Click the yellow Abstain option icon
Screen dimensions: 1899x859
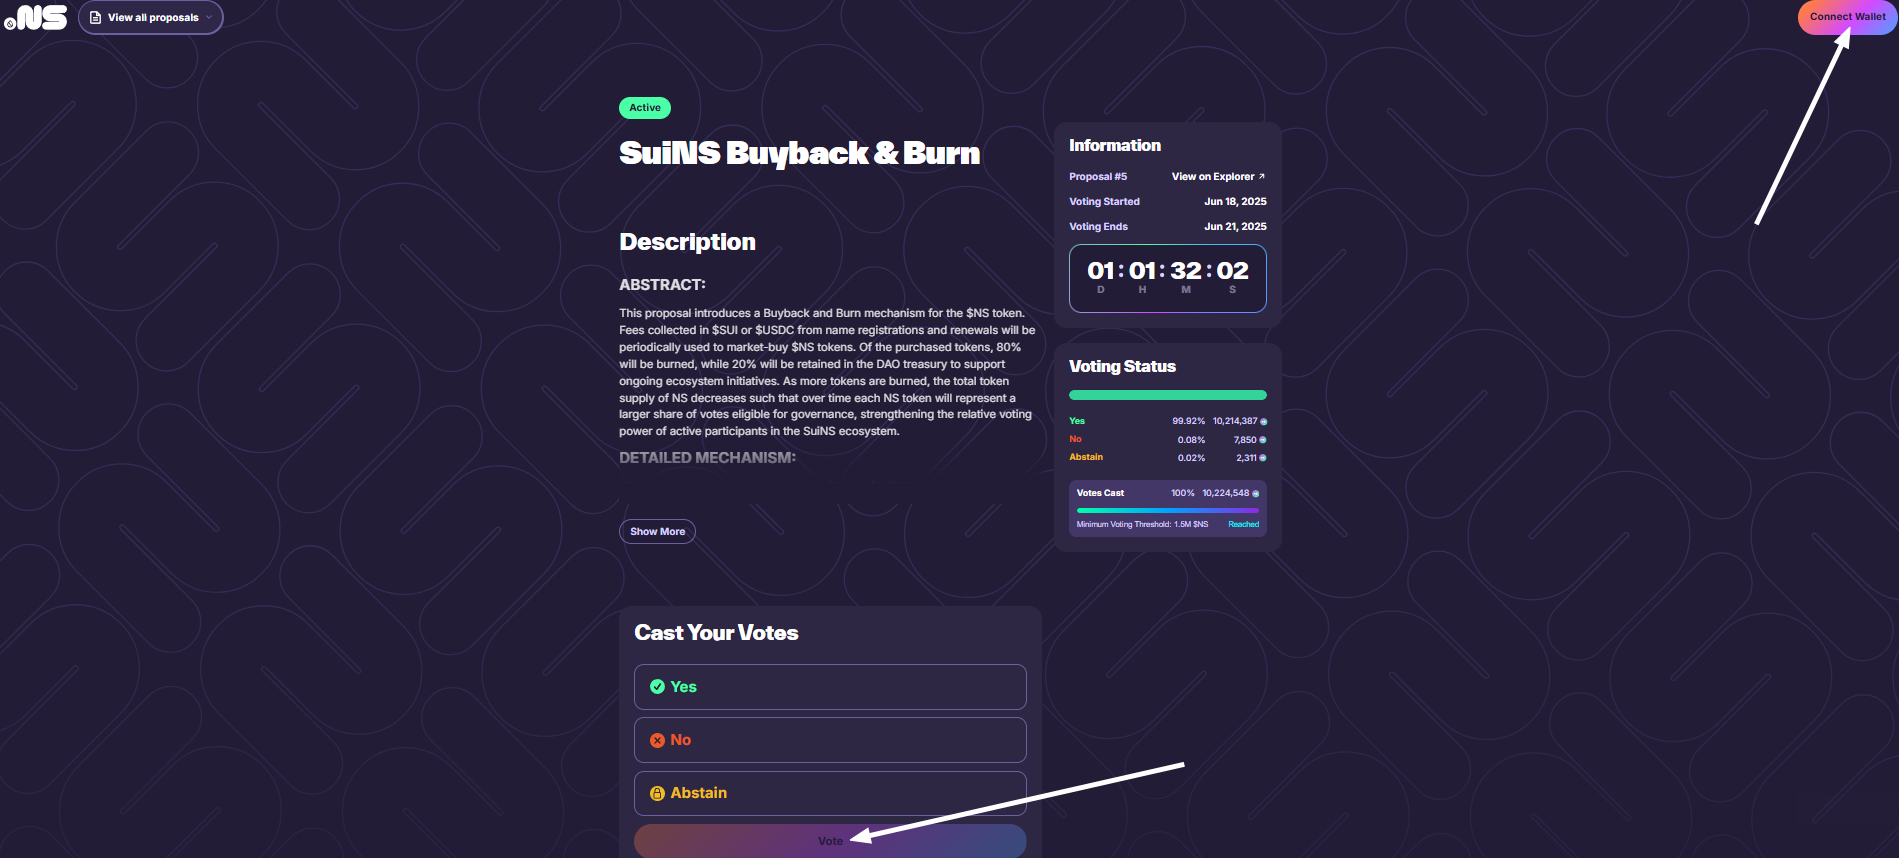point(657,794)
